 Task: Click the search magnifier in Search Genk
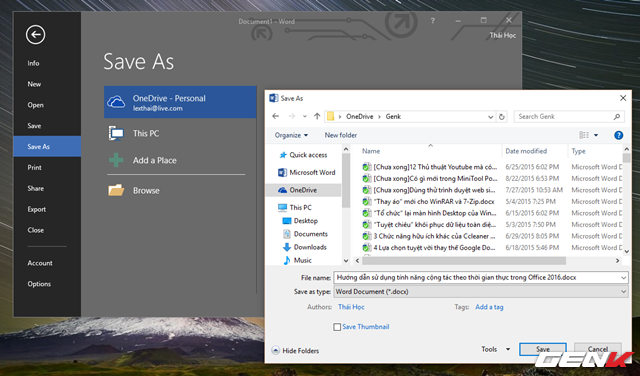[617, 117]
